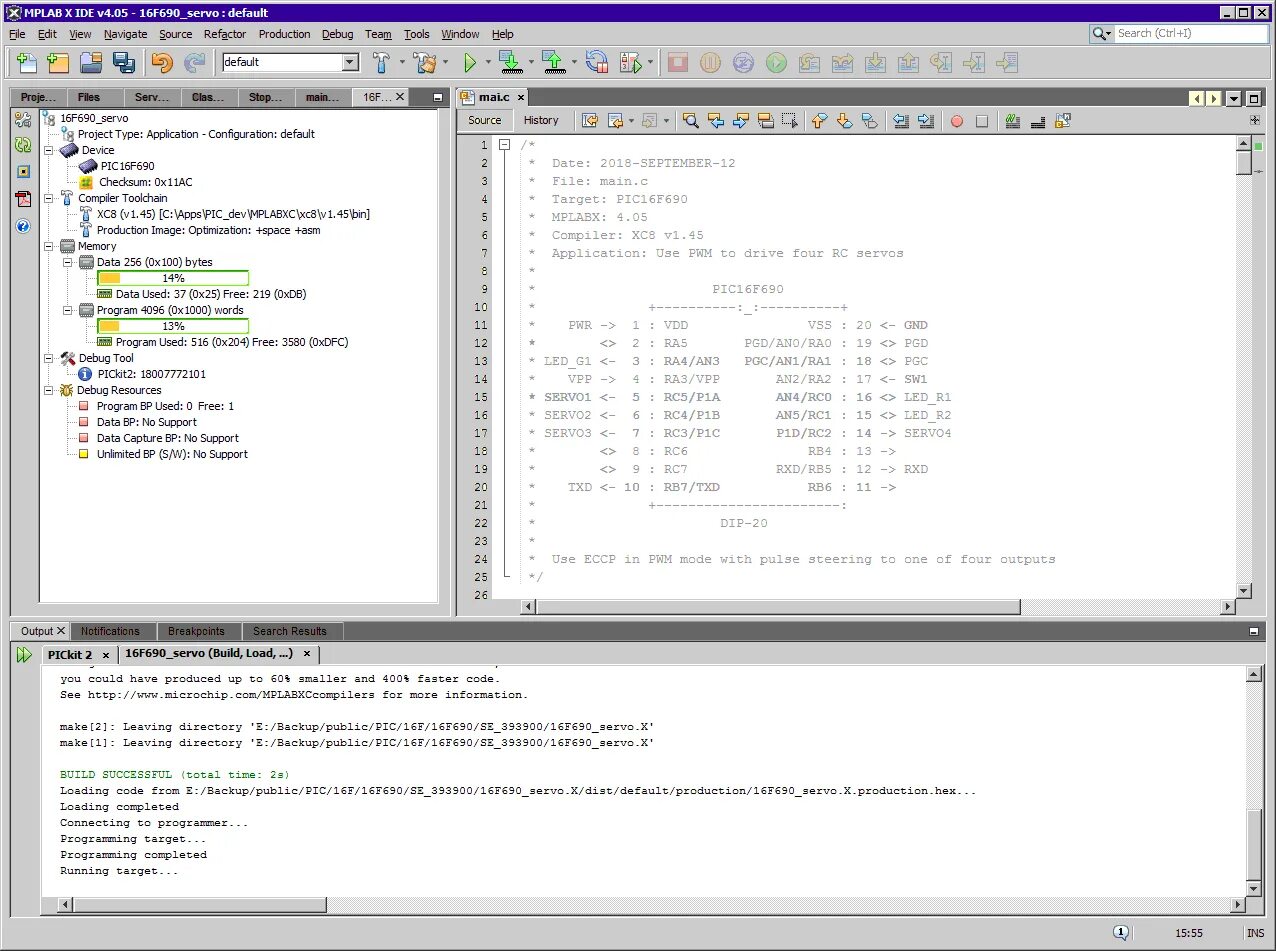Click the notifications bubble in the status bar

tap(1121, 933)
